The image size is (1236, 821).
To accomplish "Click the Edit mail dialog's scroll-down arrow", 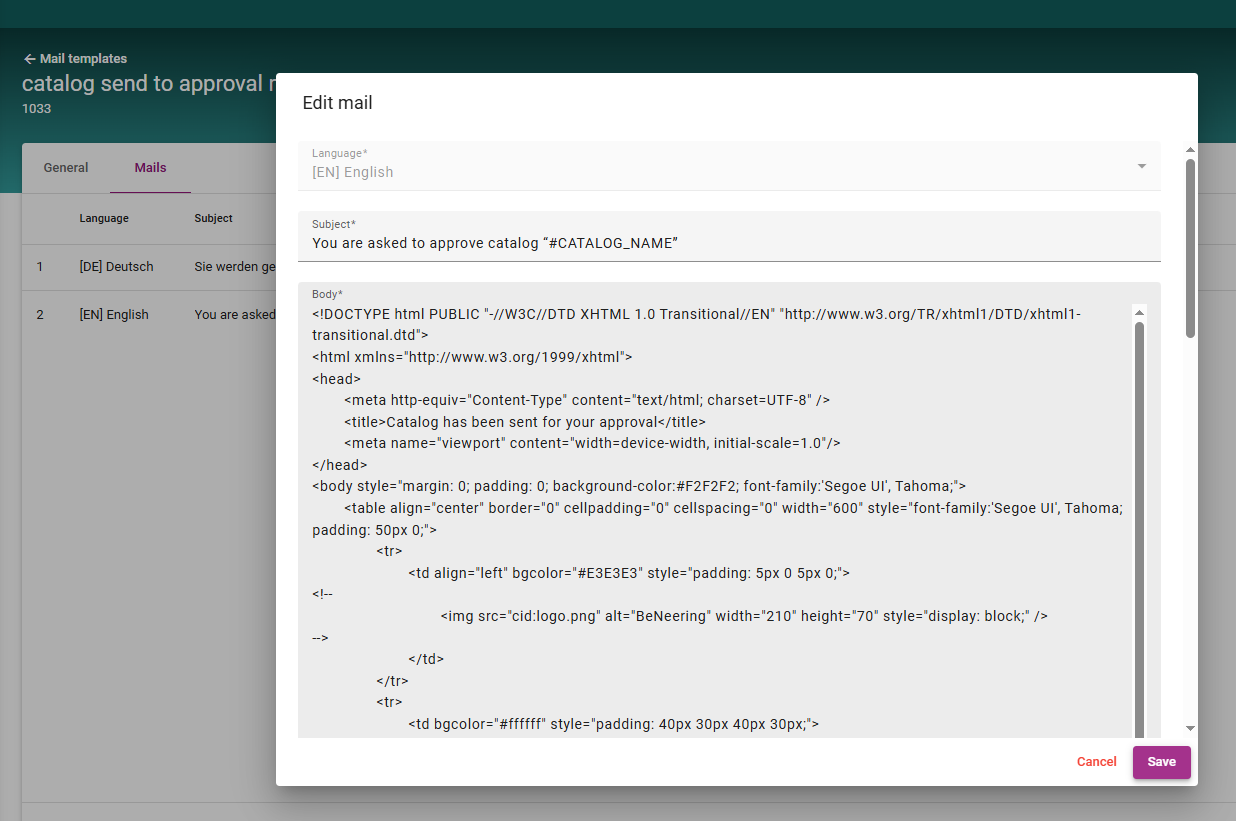I will point(1190,728).
